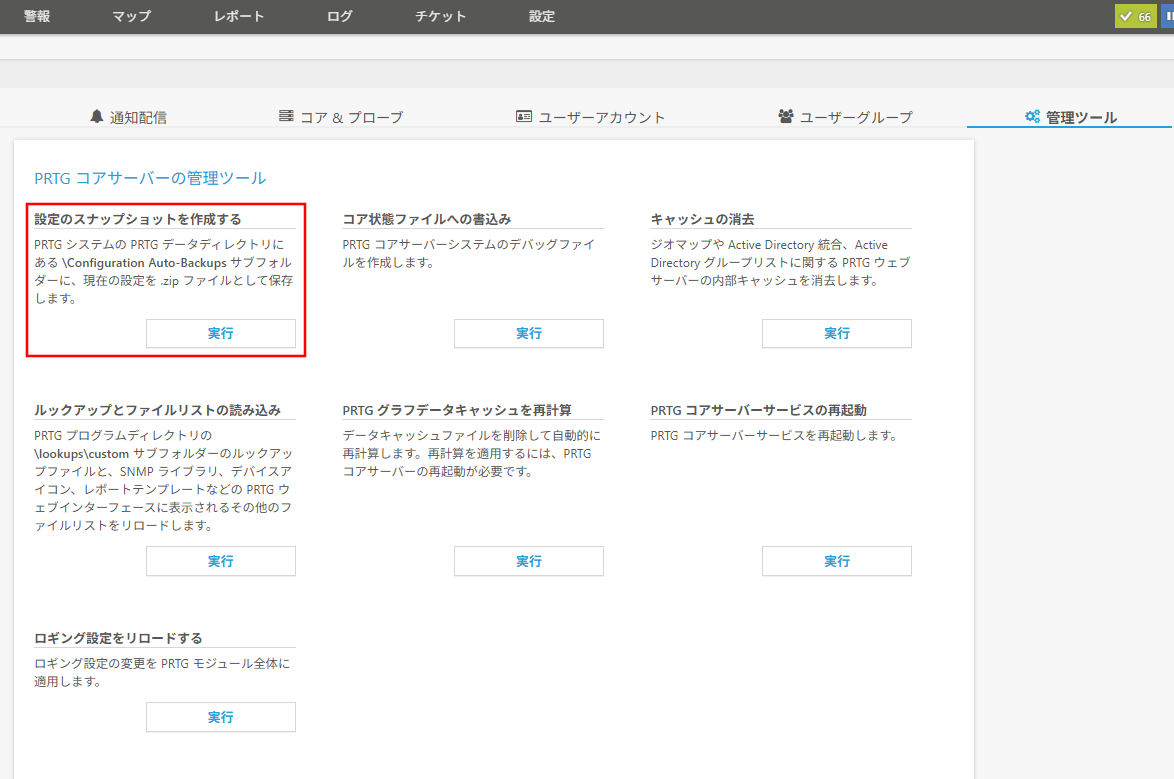Click 実行 under コア状態ファイルへの書込み

[x=529, y=333]
